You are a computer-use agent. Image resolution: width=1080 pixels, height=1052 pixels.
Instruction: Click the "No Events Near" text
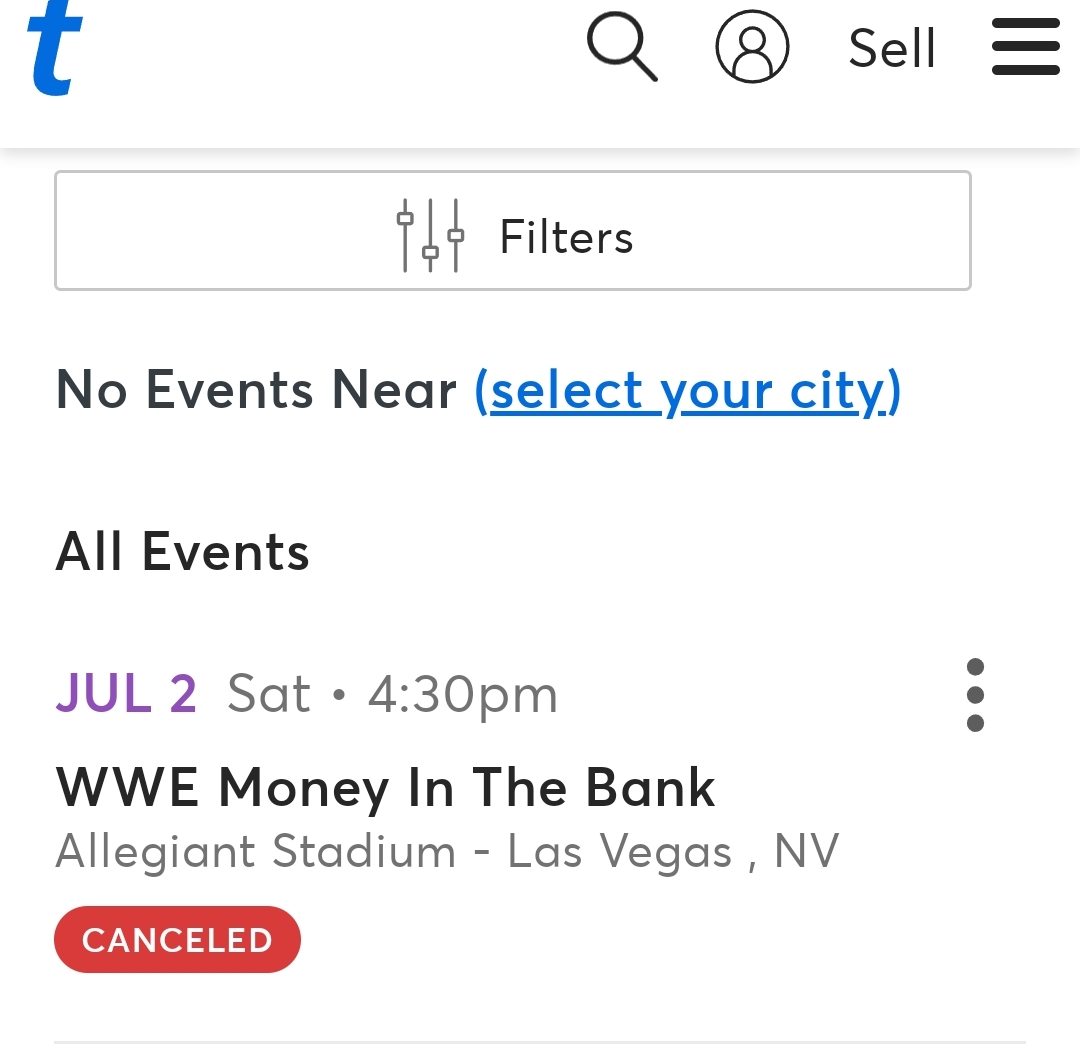point(256,389)
